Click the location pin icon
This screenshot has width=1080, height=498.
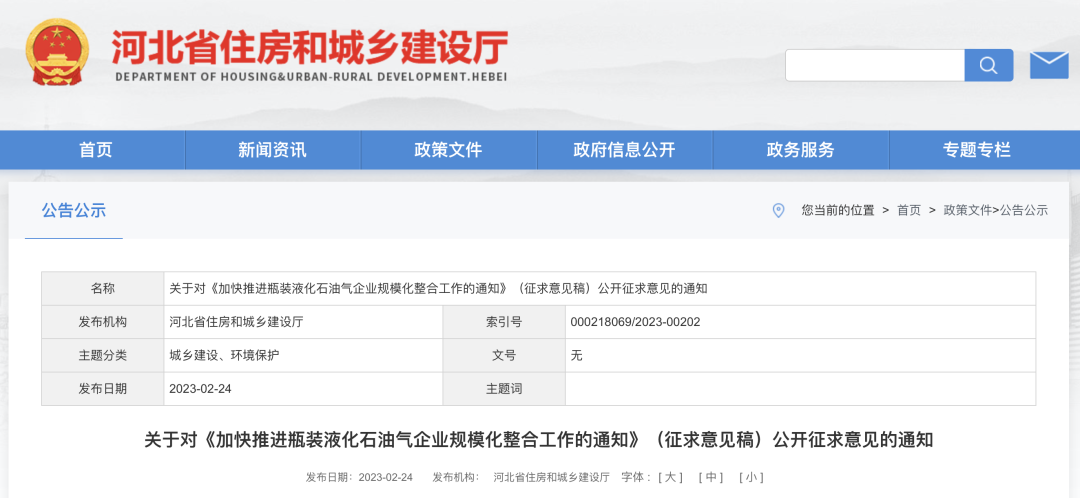click(778, 211)
